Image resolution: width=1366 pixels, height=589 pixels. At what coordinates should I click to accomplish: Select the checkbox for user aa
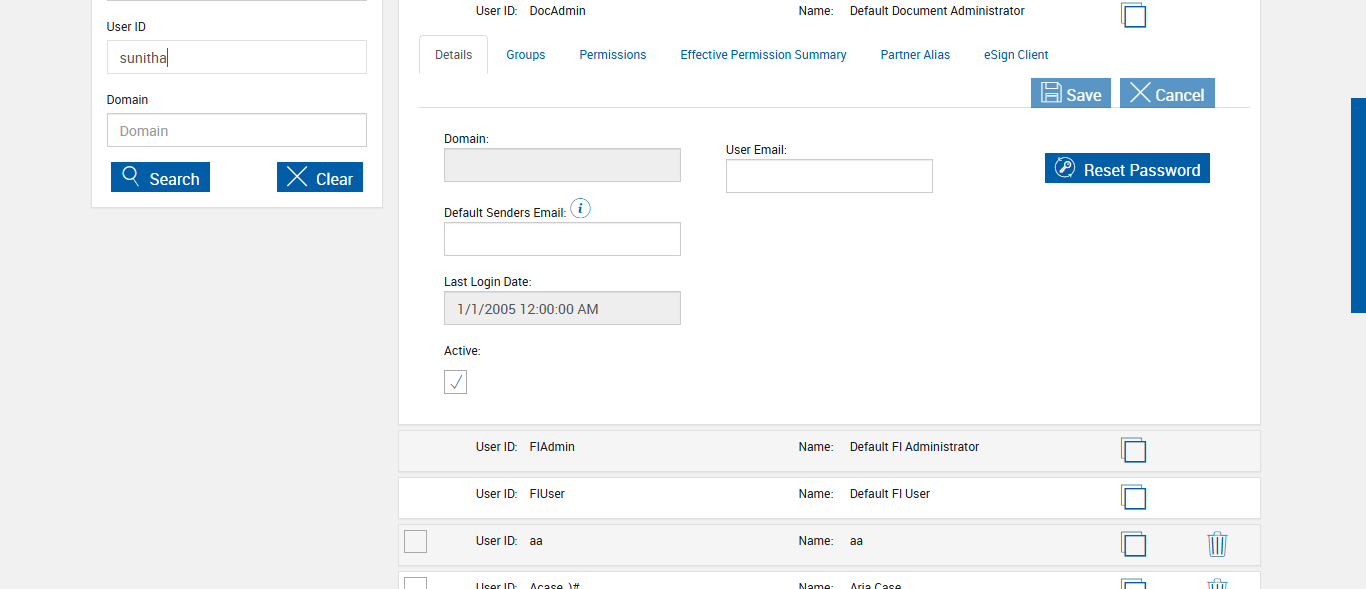[415, 541]
